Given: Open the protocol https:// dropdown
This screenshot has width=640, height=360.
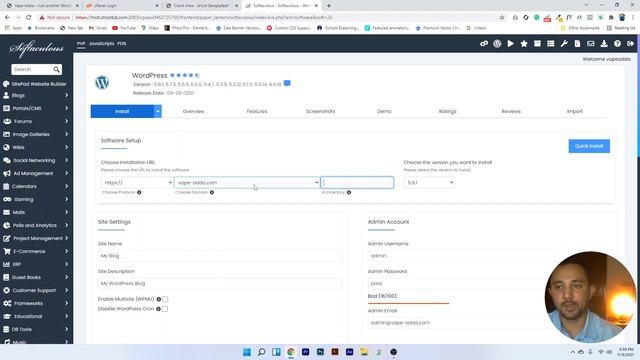Looking at the screenshot, I should pos(137,182).
